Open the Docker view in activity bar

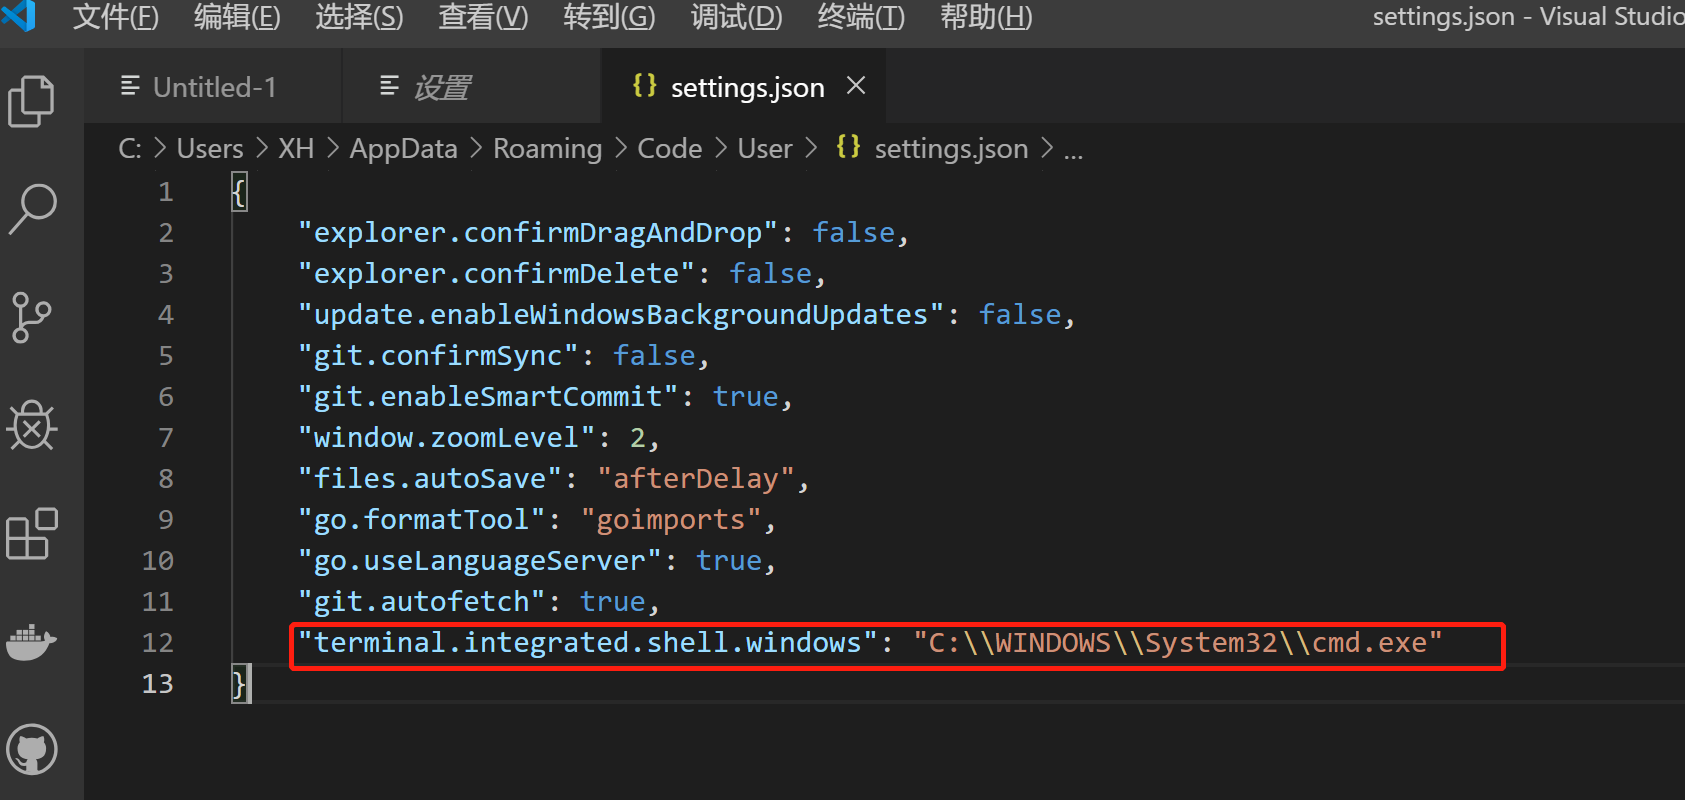(x=32, y=642)
